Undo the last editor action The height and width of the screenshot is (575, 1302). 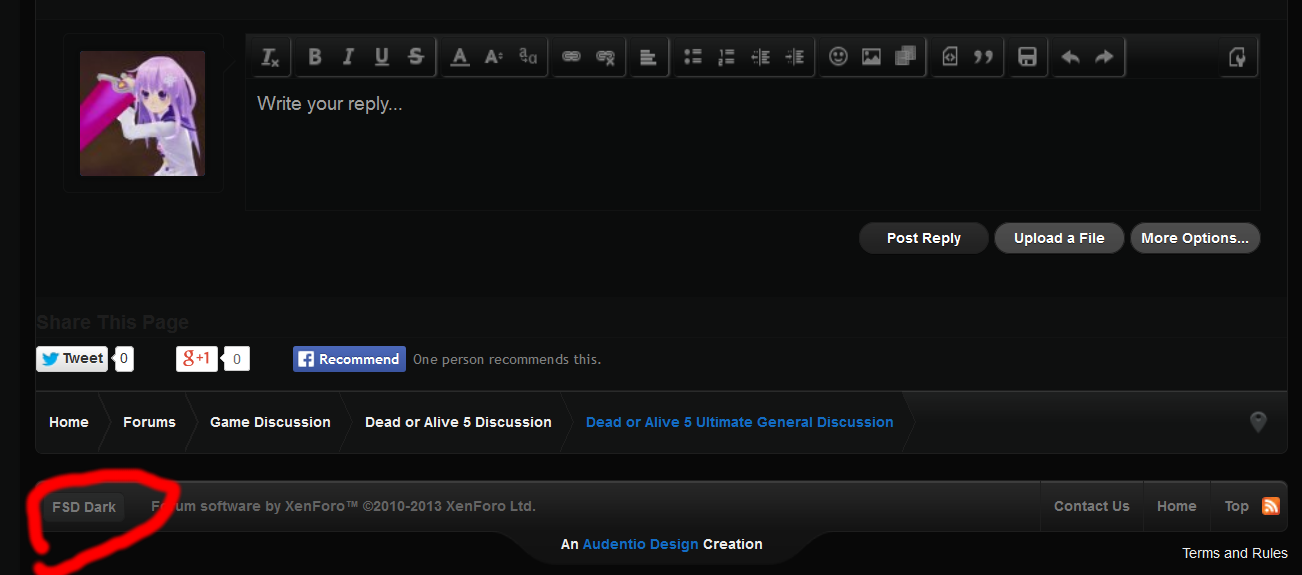tap(1070, 57)
